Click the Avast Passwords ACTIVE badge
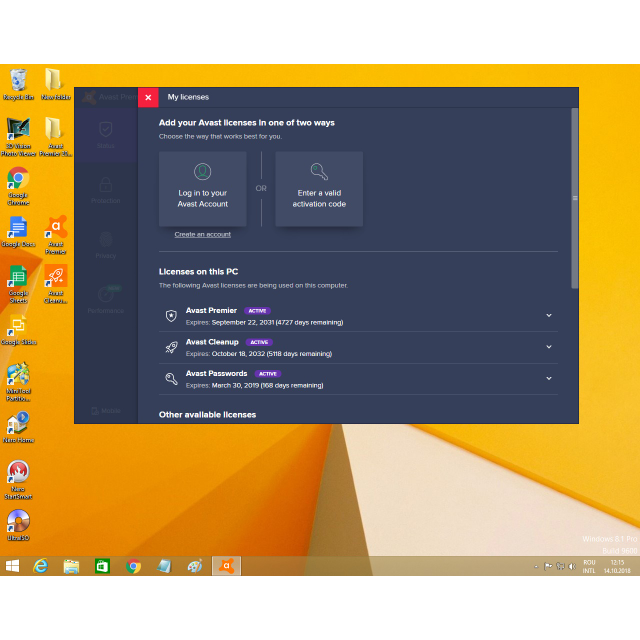Image resolution: width=640 pixels, height=640 pixels. click(x=268, y=374)
